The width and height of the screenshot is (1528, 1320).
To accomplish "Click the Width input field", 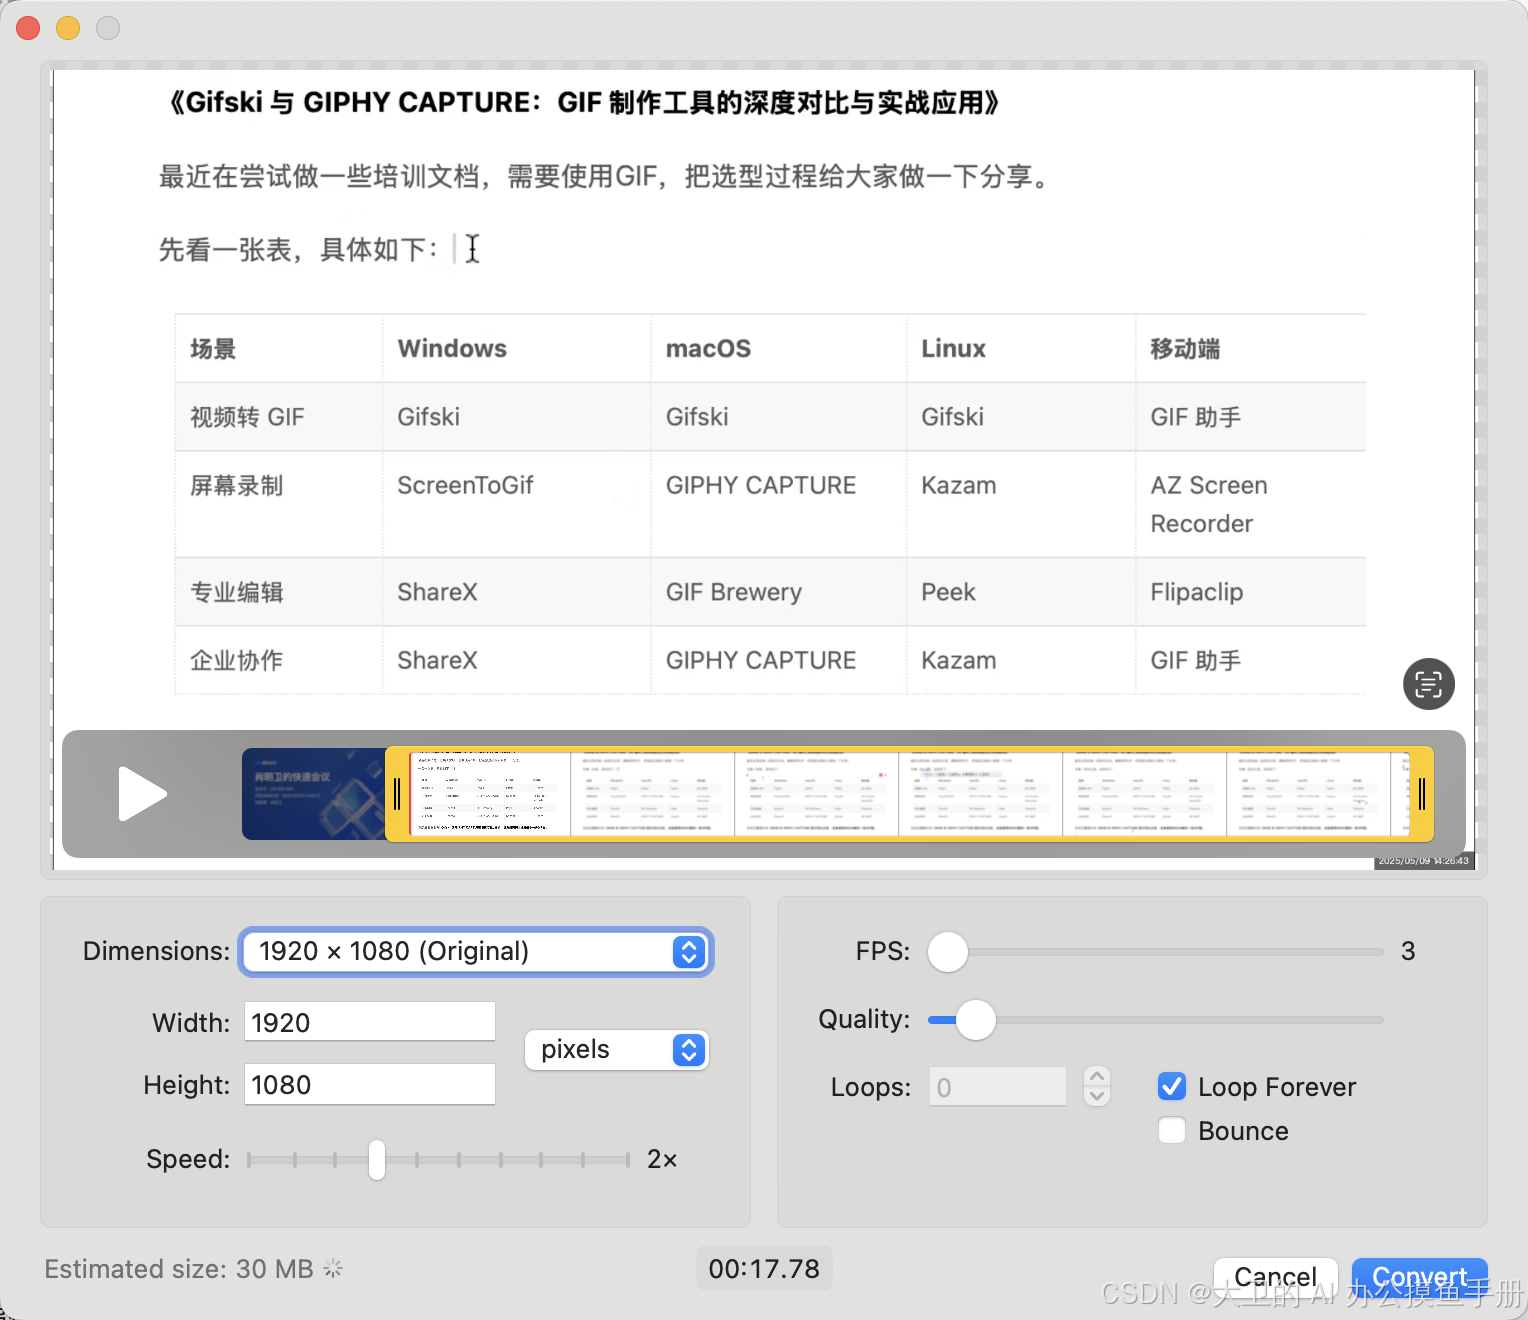I will click(x=370, y=1022).
